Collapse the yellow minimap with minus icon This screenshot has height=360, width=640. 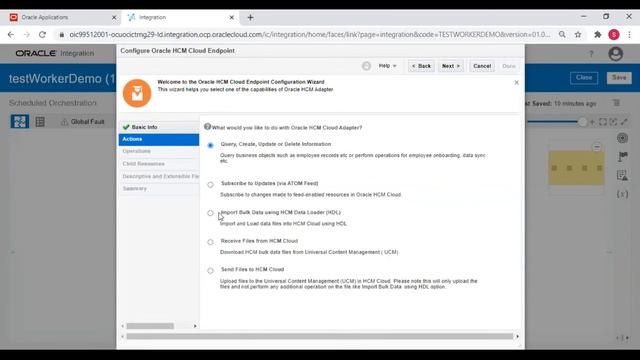pyautogui.click(x=597, y=147)
